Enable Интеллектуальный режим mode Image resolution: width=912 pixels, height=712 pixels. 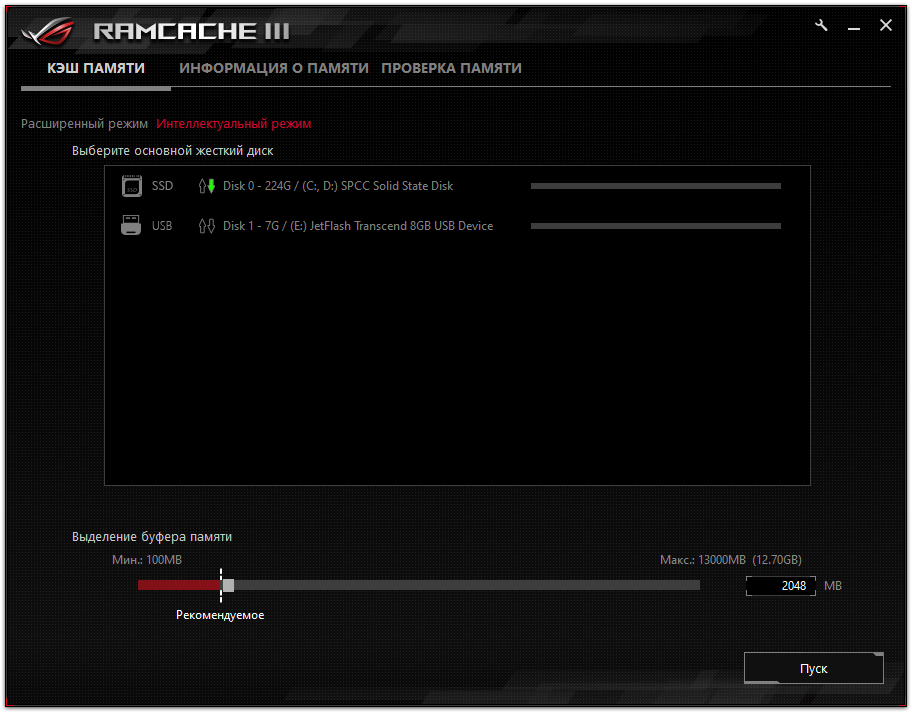click(234, 123)
